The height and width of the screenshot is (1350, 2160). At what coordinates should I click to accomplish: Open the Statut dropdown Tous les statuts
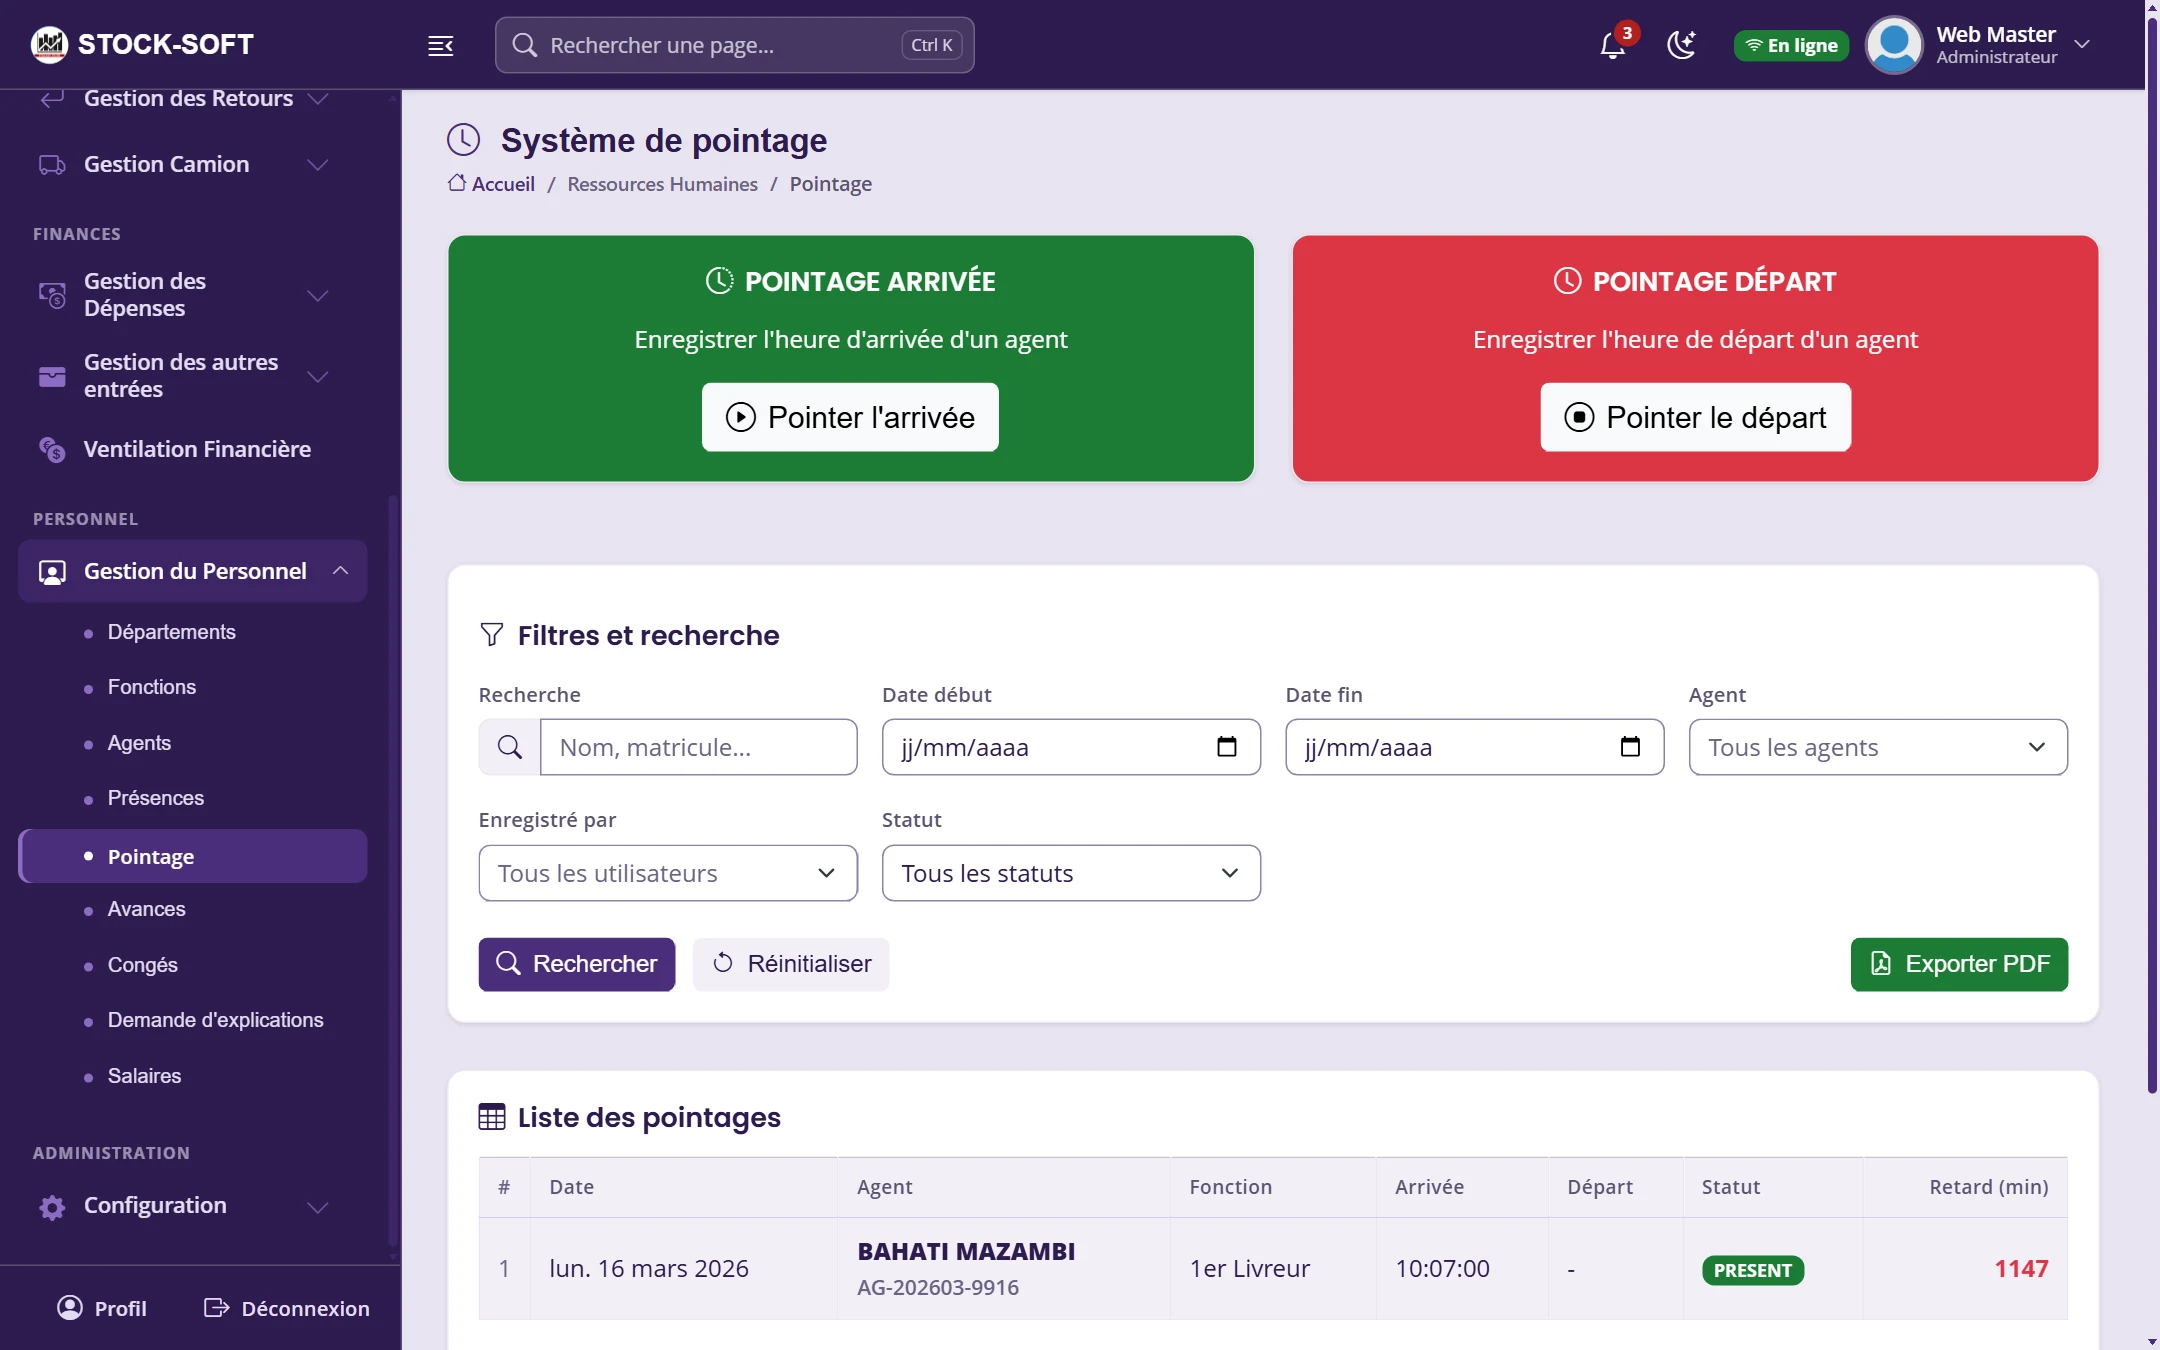[x=1071, y=873]
